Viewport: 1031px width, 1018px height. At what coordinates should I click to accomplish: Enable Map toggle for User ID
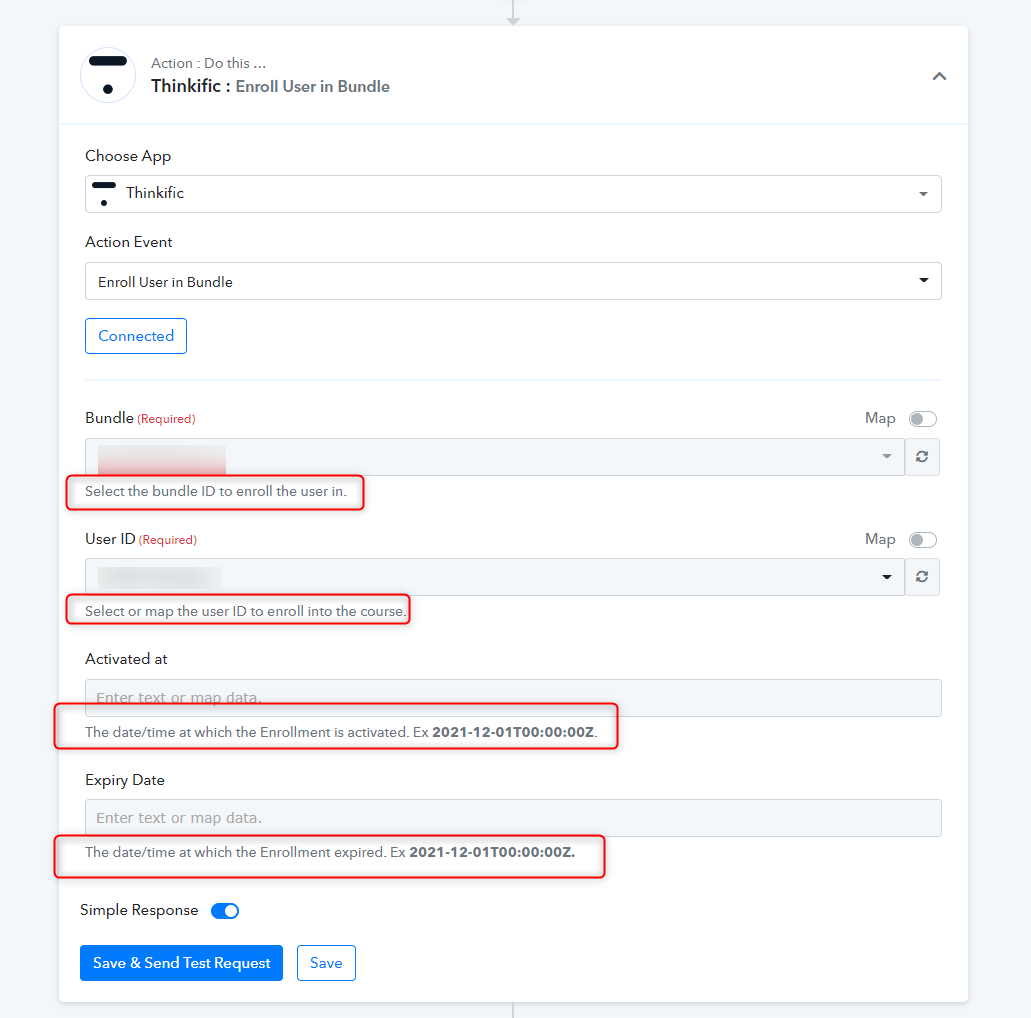pos(923,540)
